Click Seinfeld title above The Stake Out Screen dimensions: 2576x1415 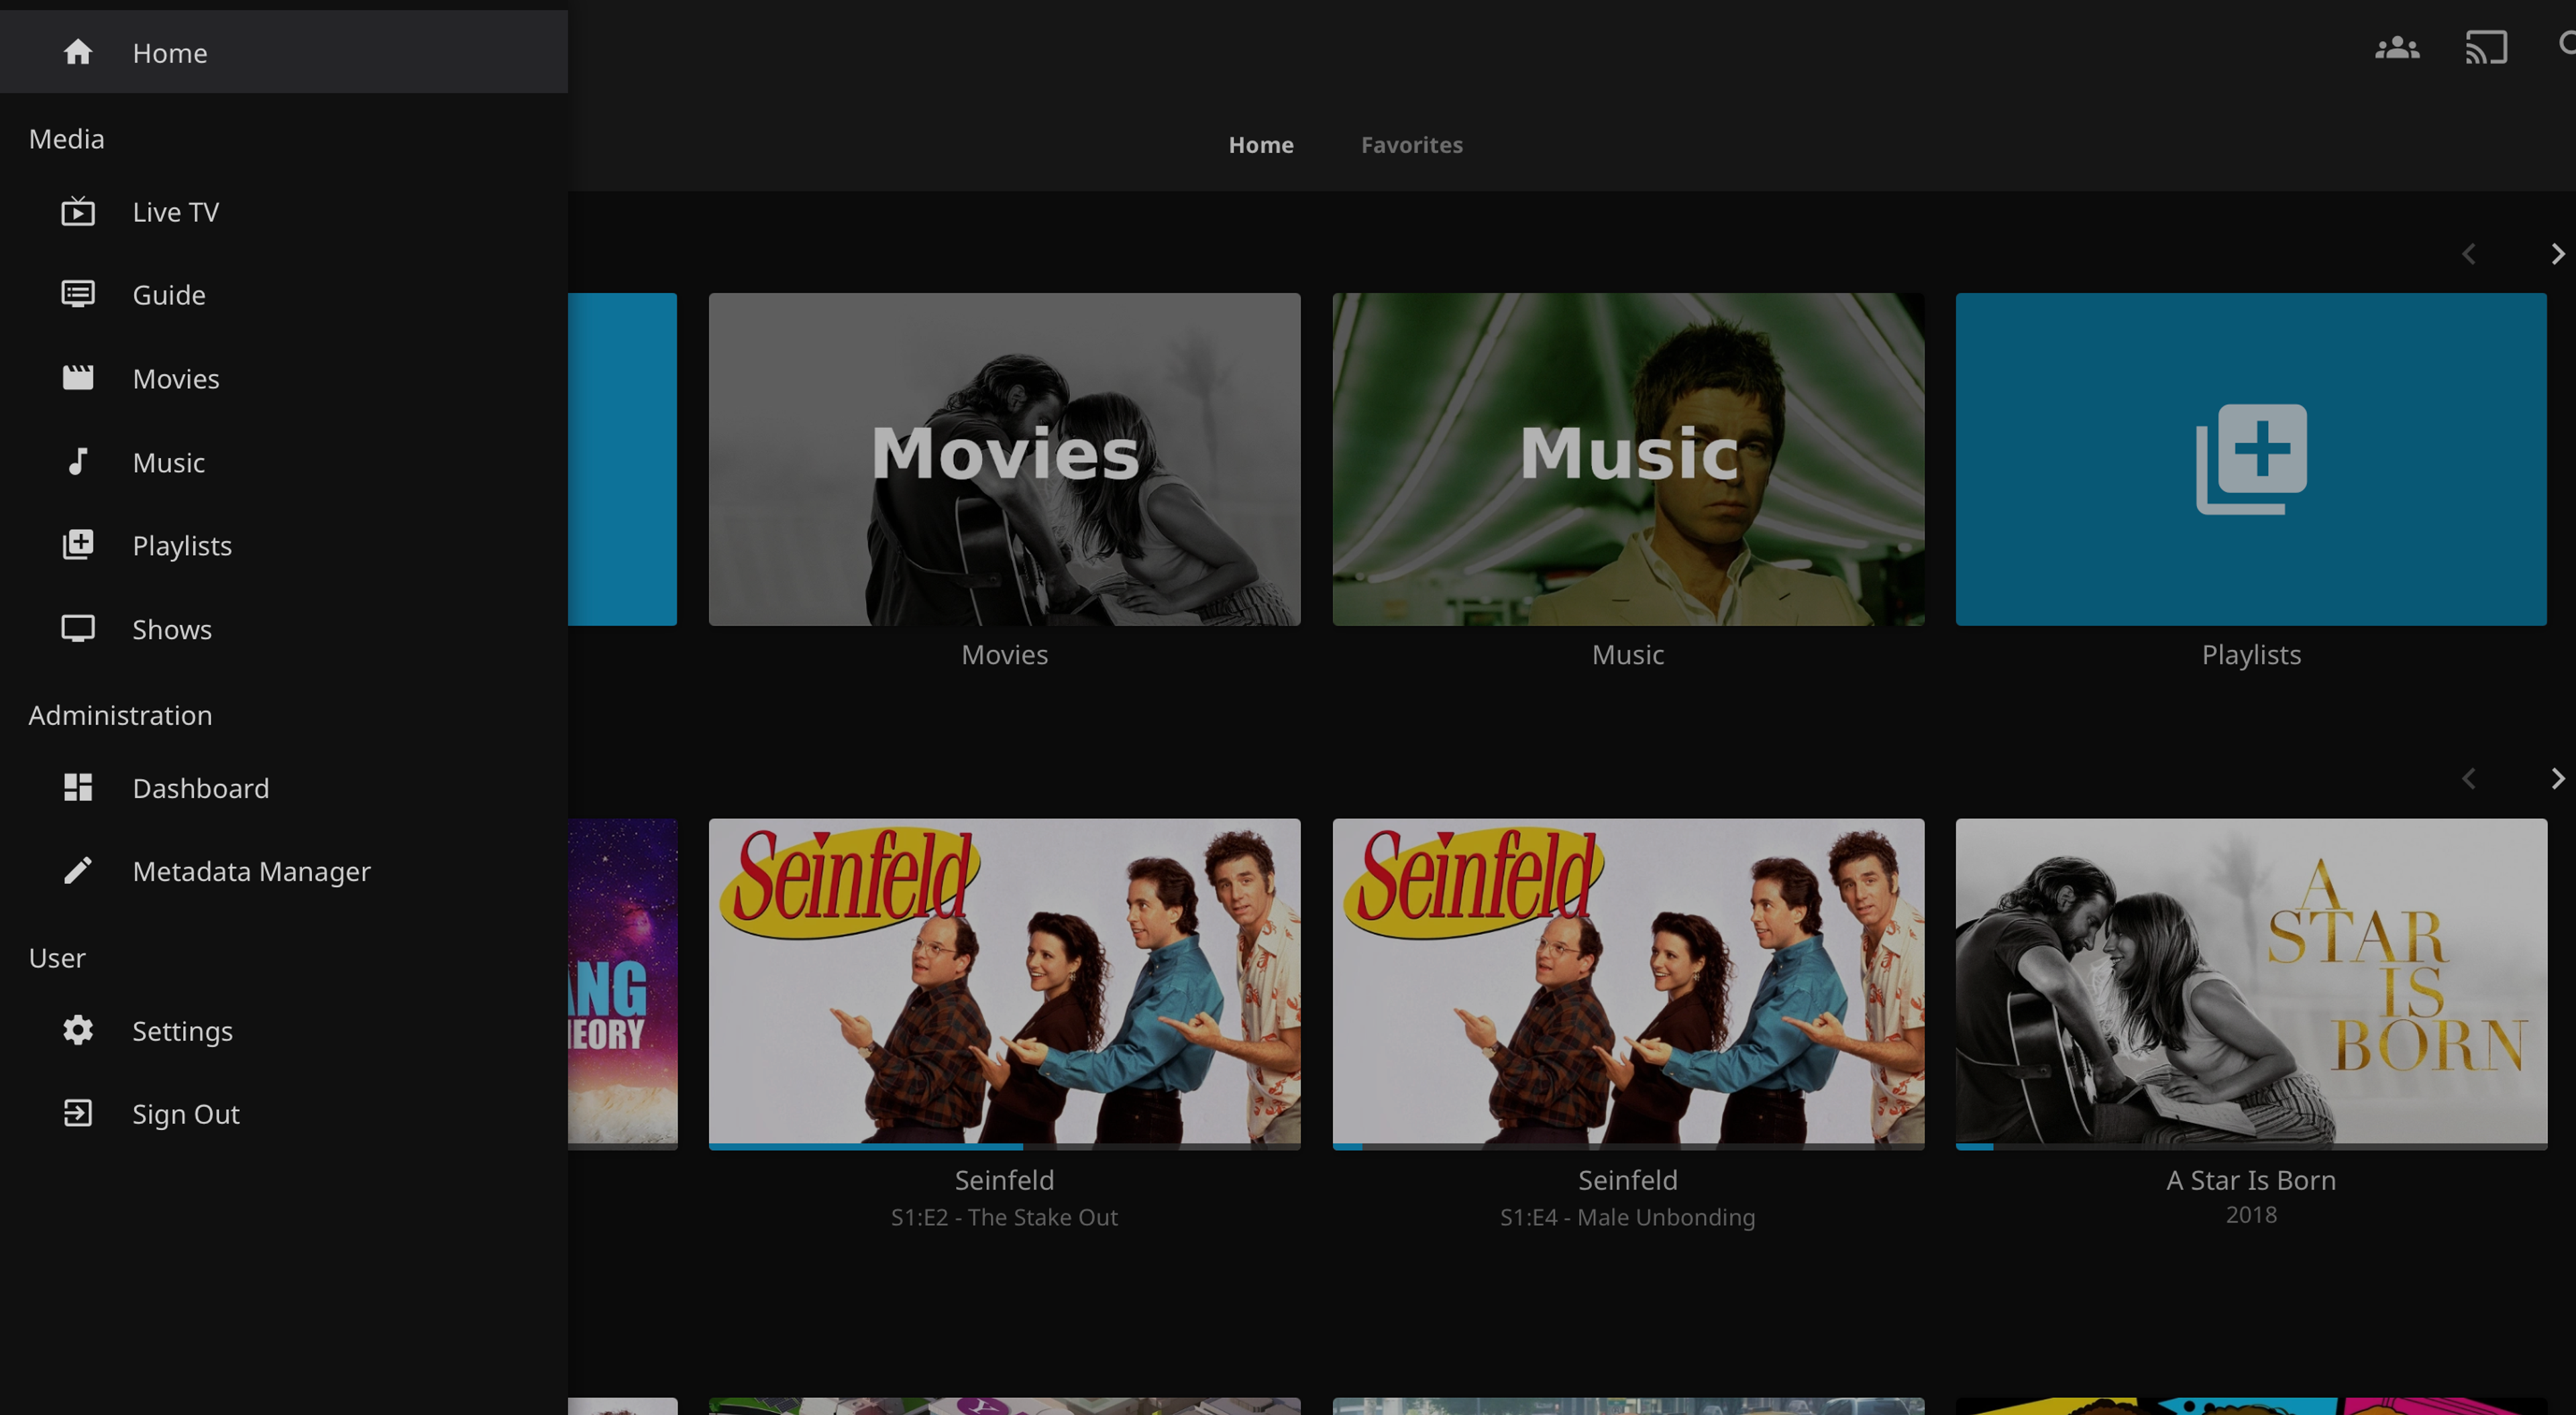pyautogui.click(x=1004, y=1179)
